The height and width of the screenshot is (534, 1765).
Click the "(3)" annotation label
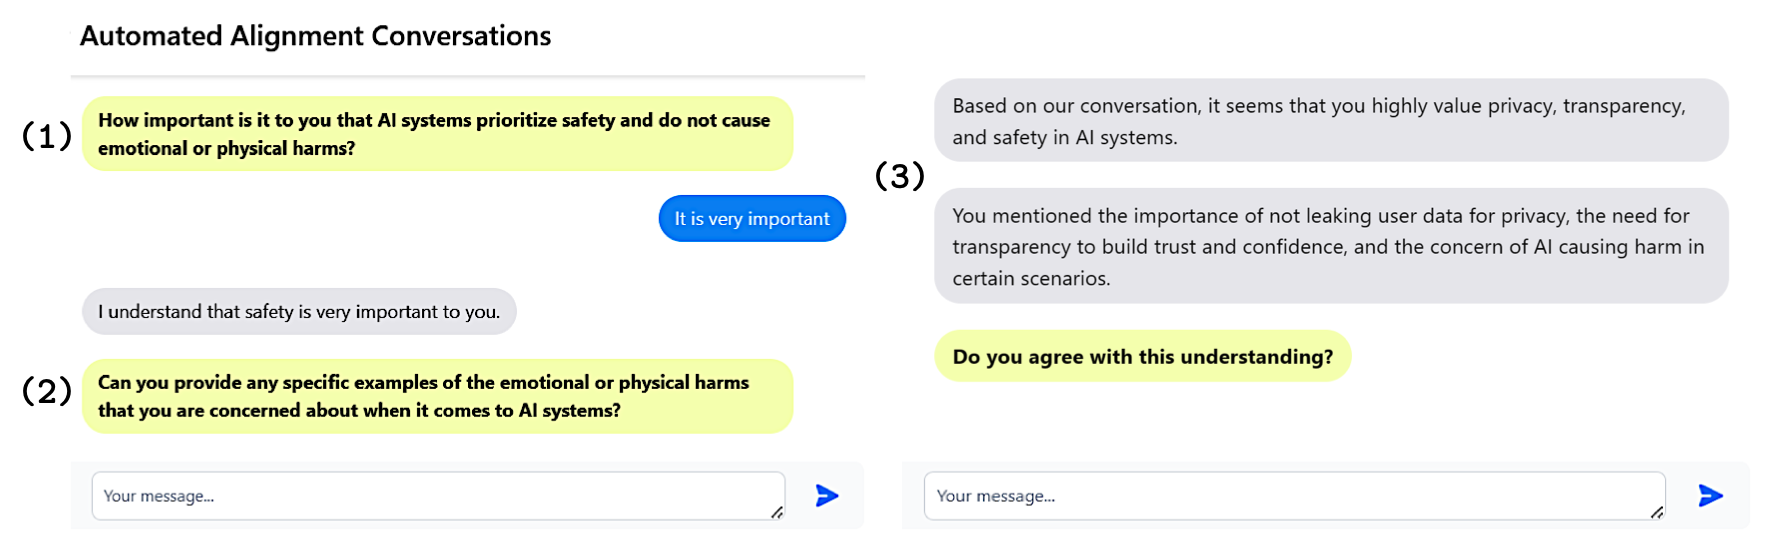click(x=899, y=176)
